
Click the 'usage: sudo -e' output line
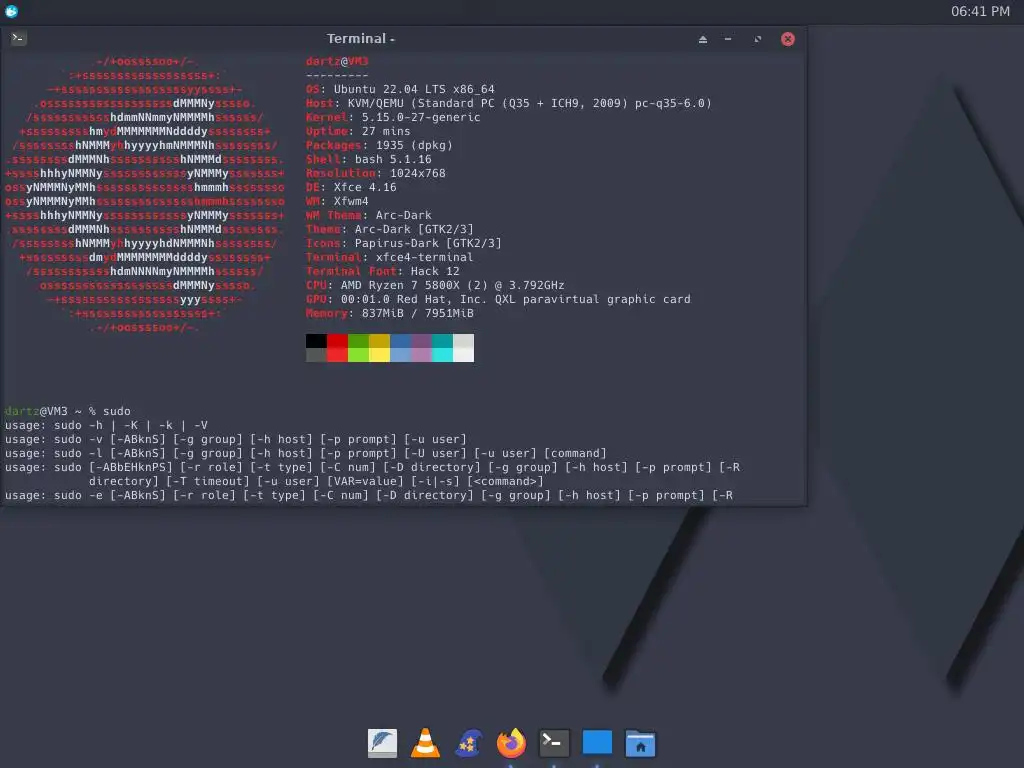click(x=369, y=496)
